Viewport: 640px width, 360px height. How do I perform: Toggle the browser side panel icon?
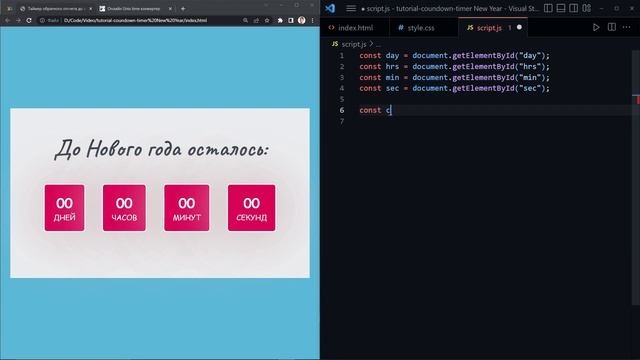pos(291,20)
